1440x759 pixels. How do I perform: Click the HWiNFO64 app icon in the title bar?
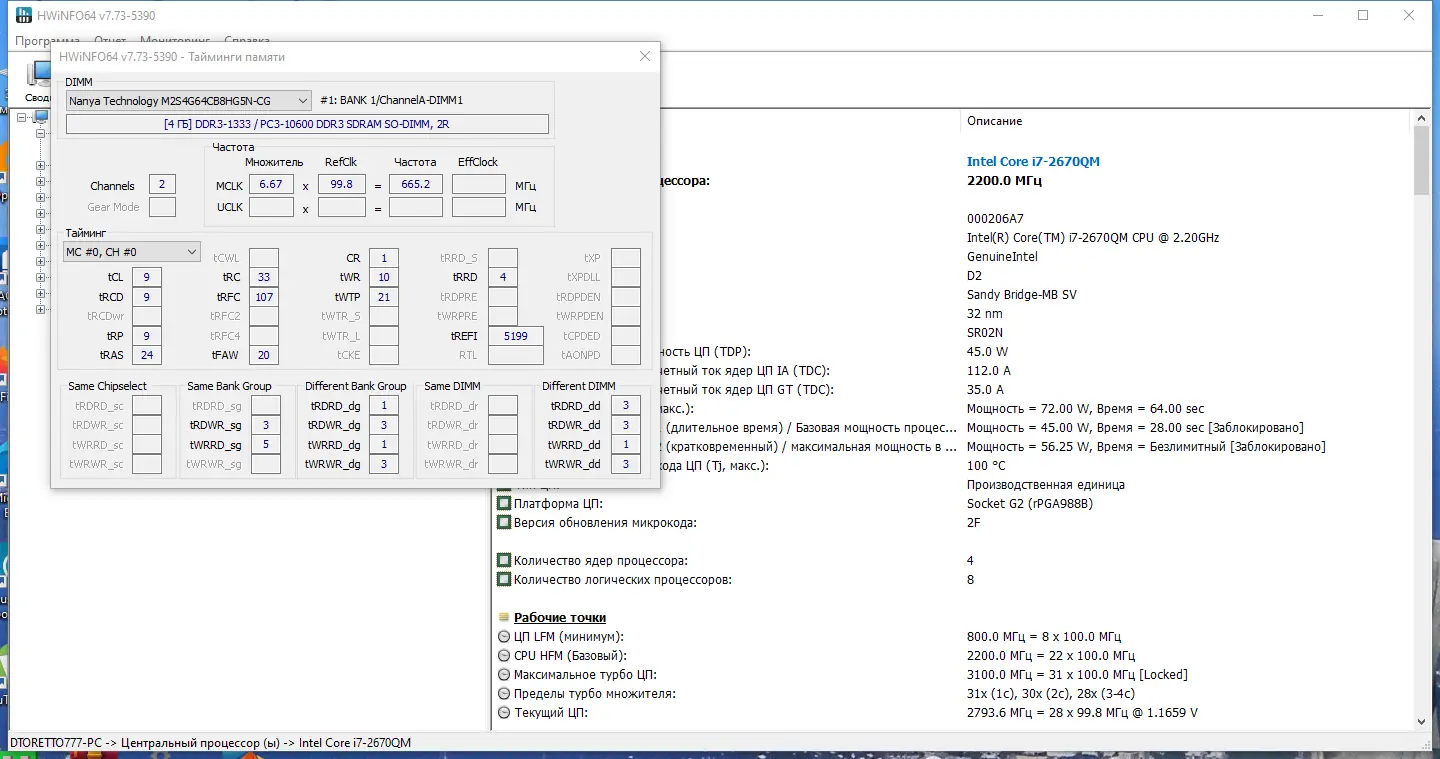(x=24, y=15)
